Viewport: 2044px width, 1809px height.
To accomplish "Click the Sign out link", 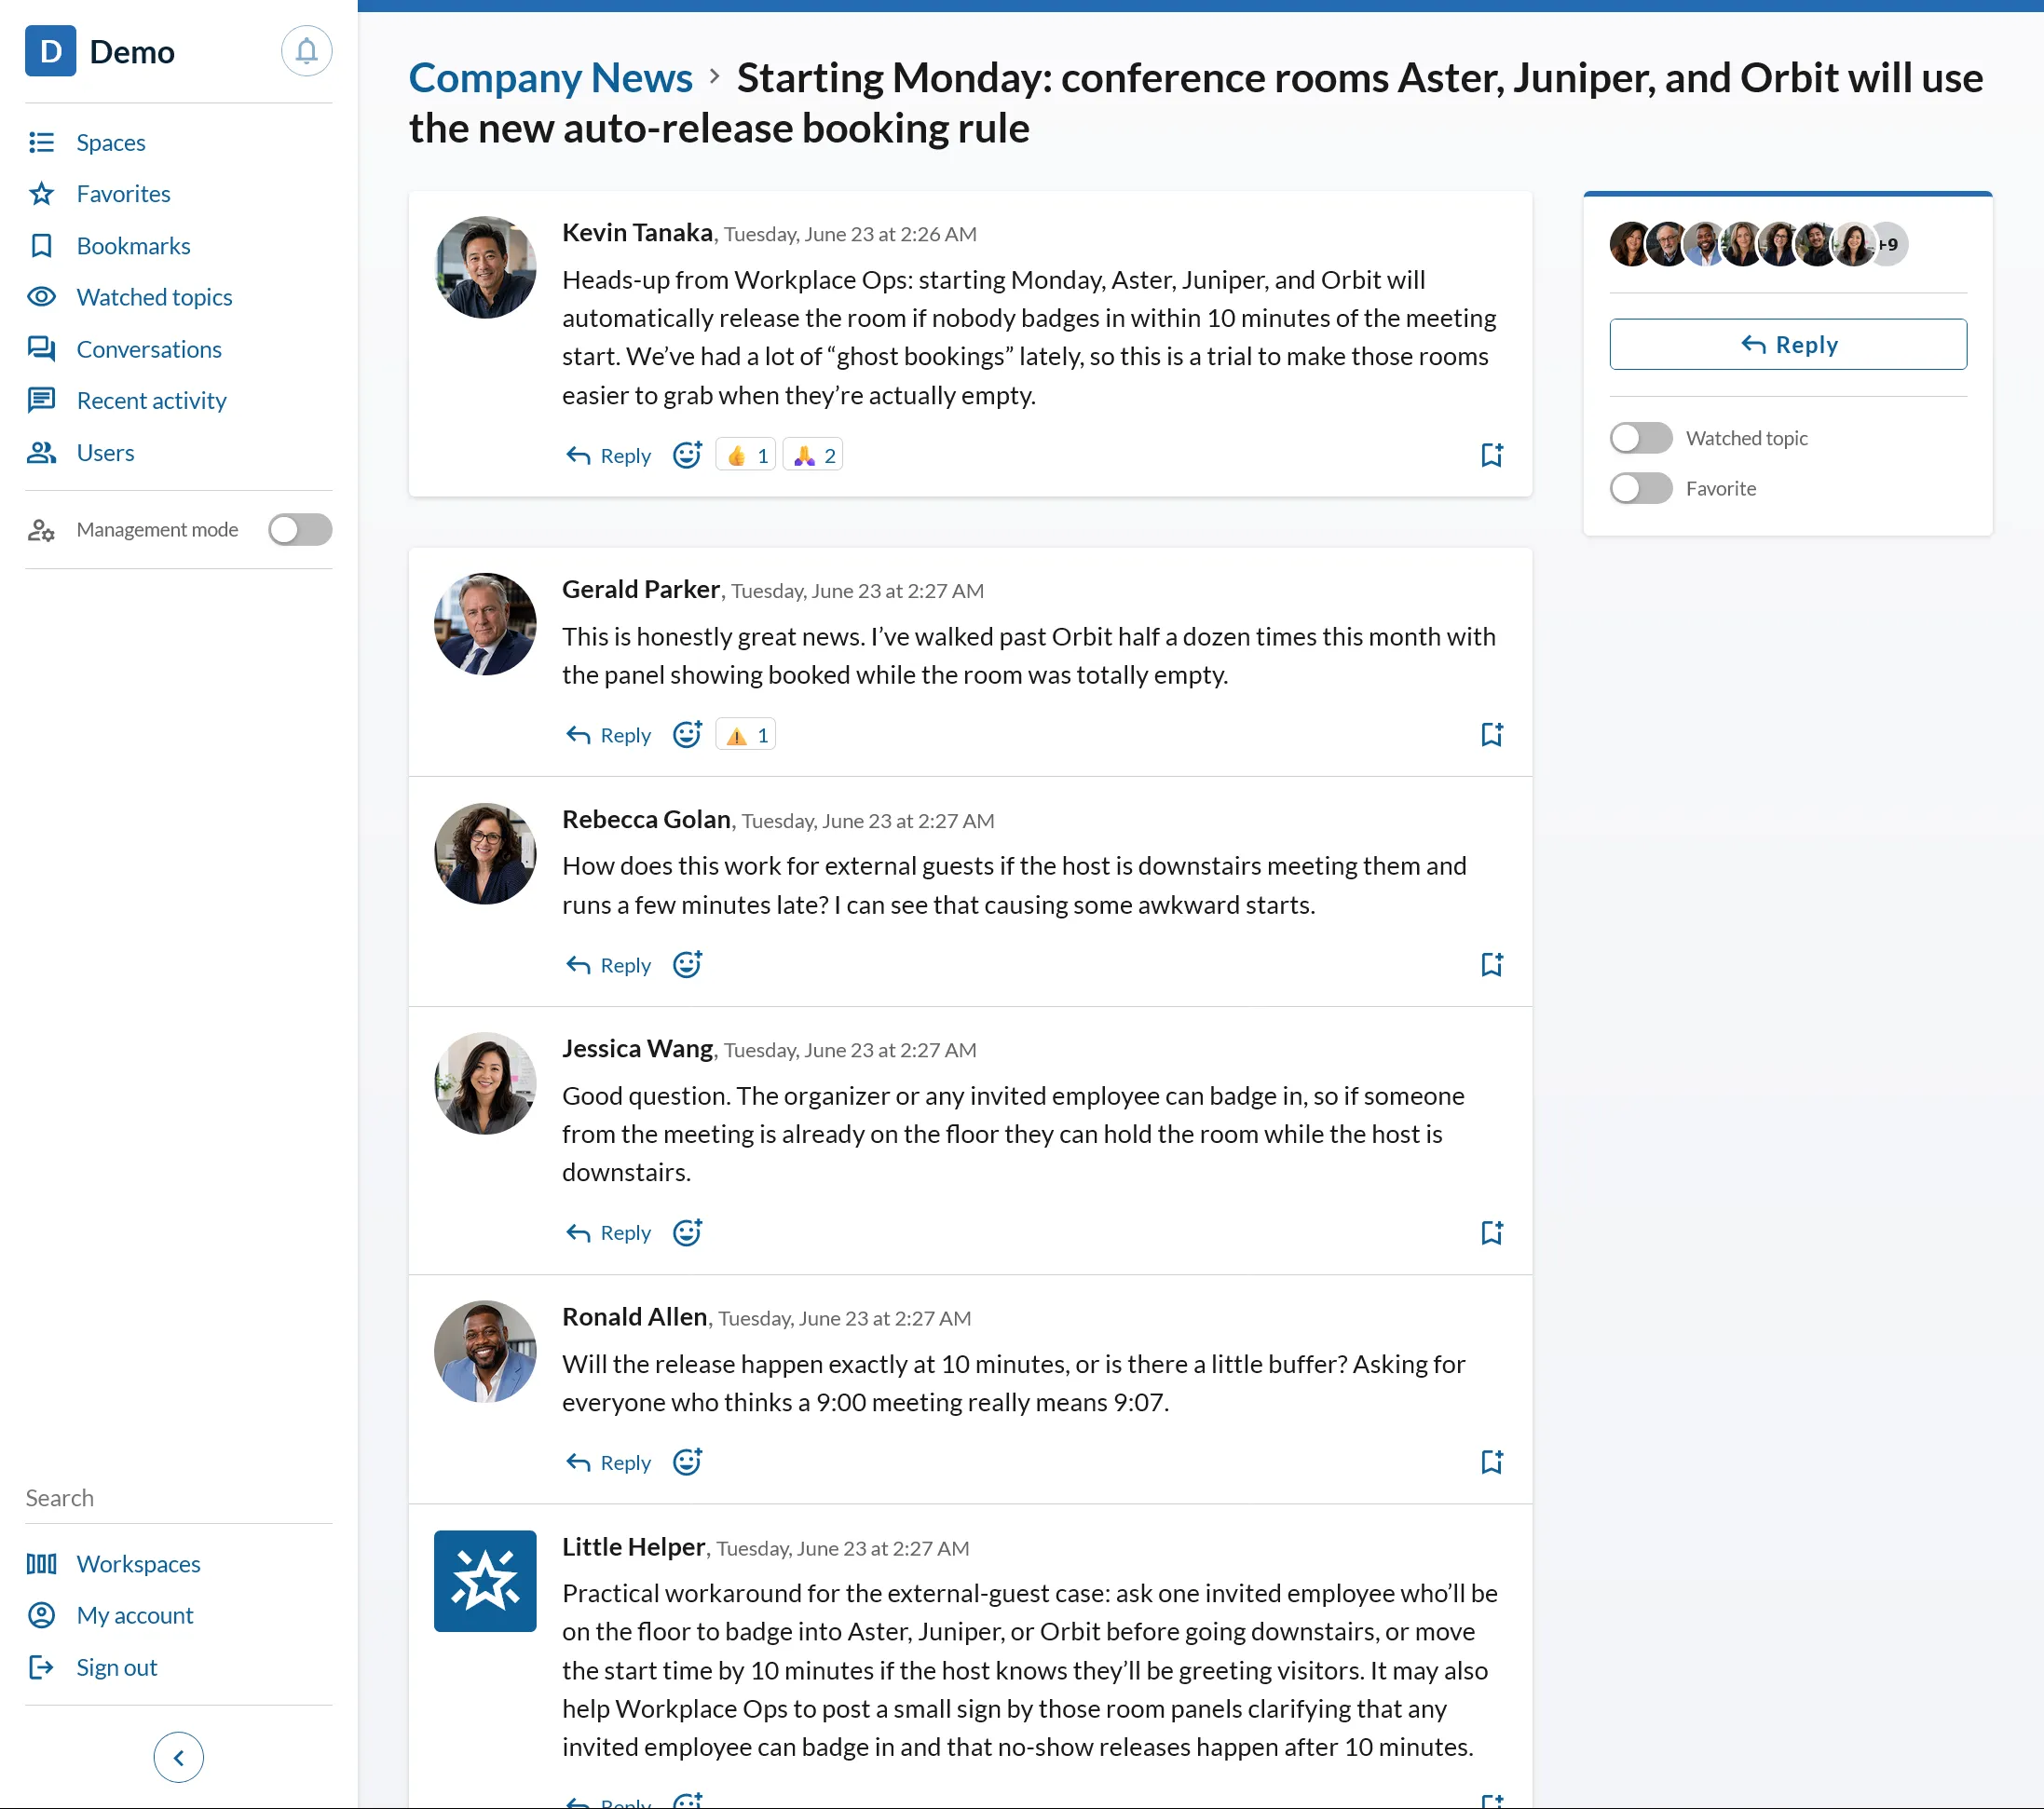I will click(x=117, y=1667).
